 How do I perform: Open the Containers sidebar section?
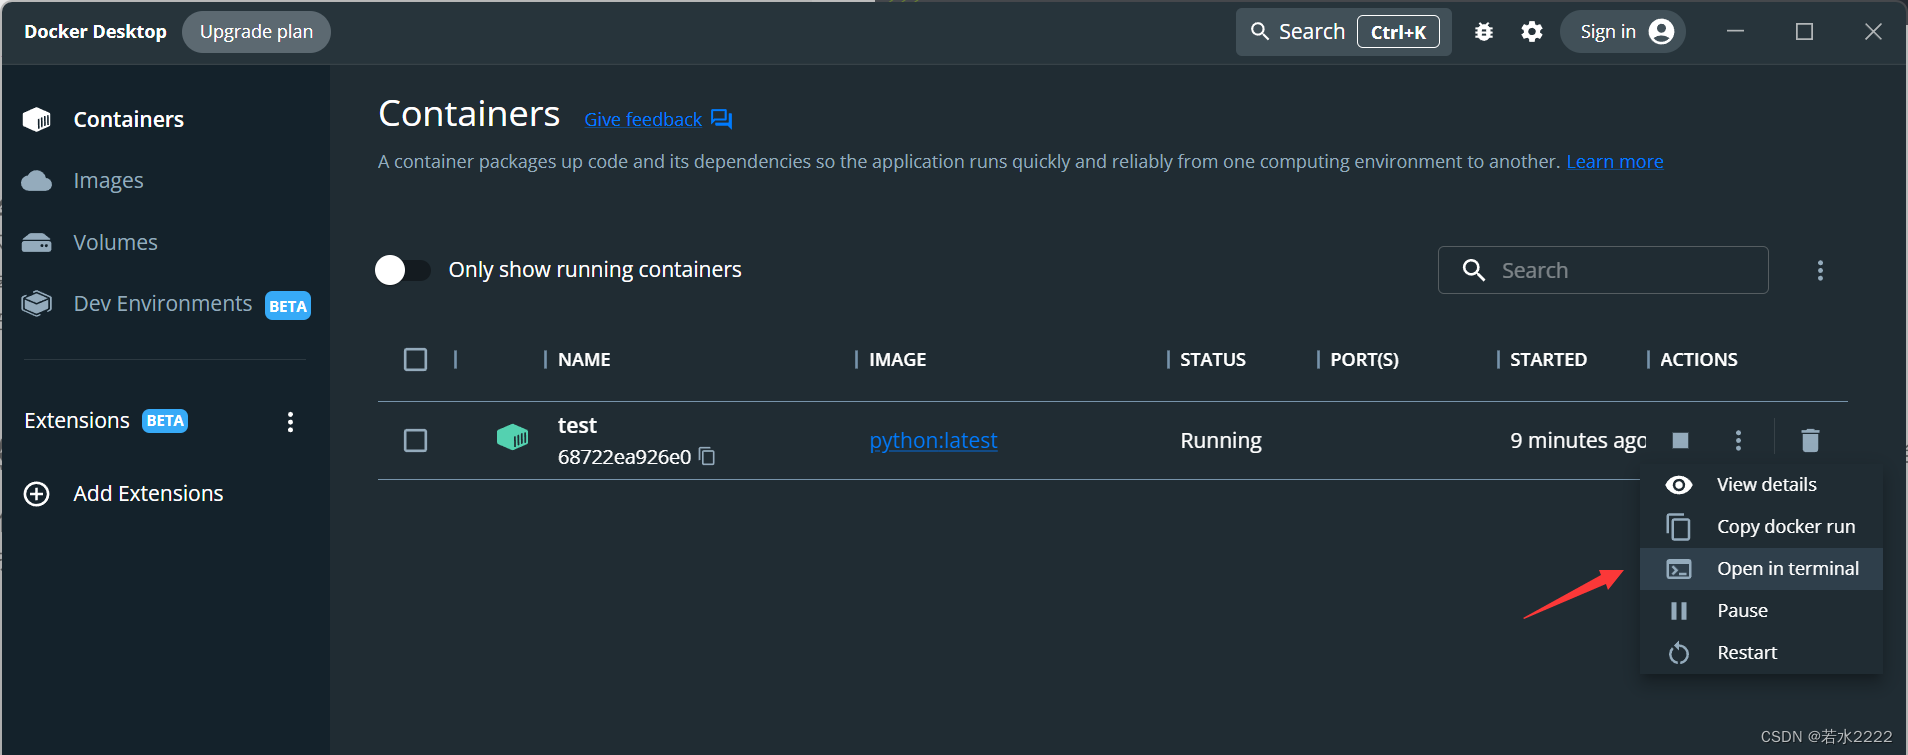(129, 119)
